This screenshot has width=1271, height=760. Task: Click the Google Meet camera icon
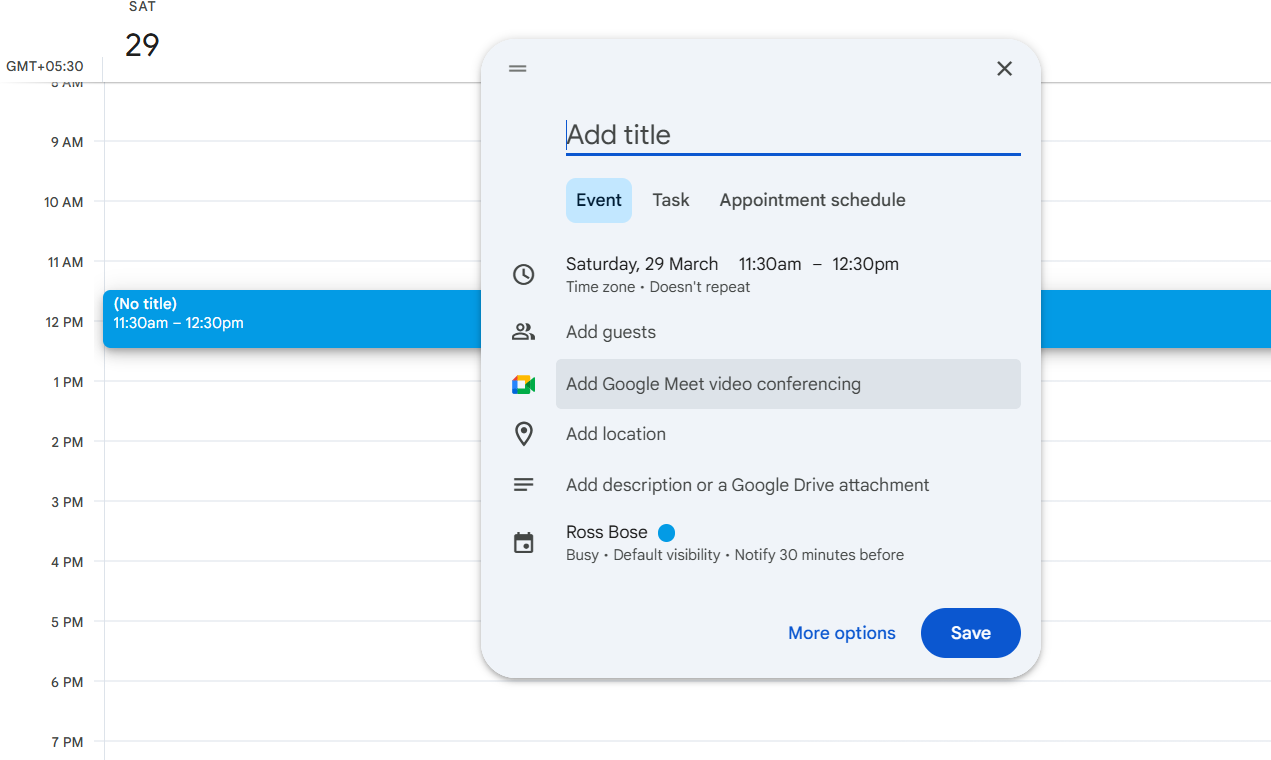pos(524,384)
